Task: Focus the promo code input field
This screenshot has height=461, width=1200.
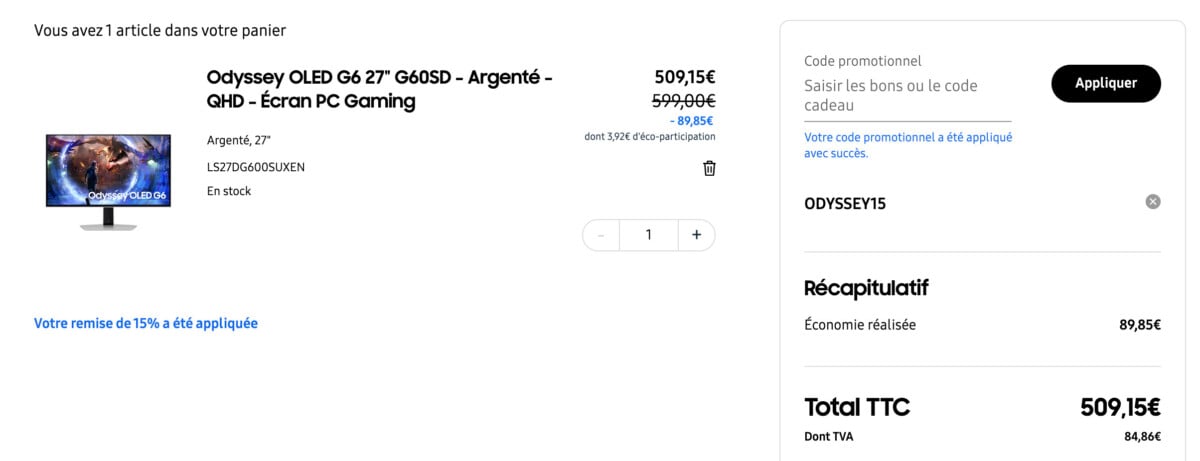Action: click(x=907, y=96)
